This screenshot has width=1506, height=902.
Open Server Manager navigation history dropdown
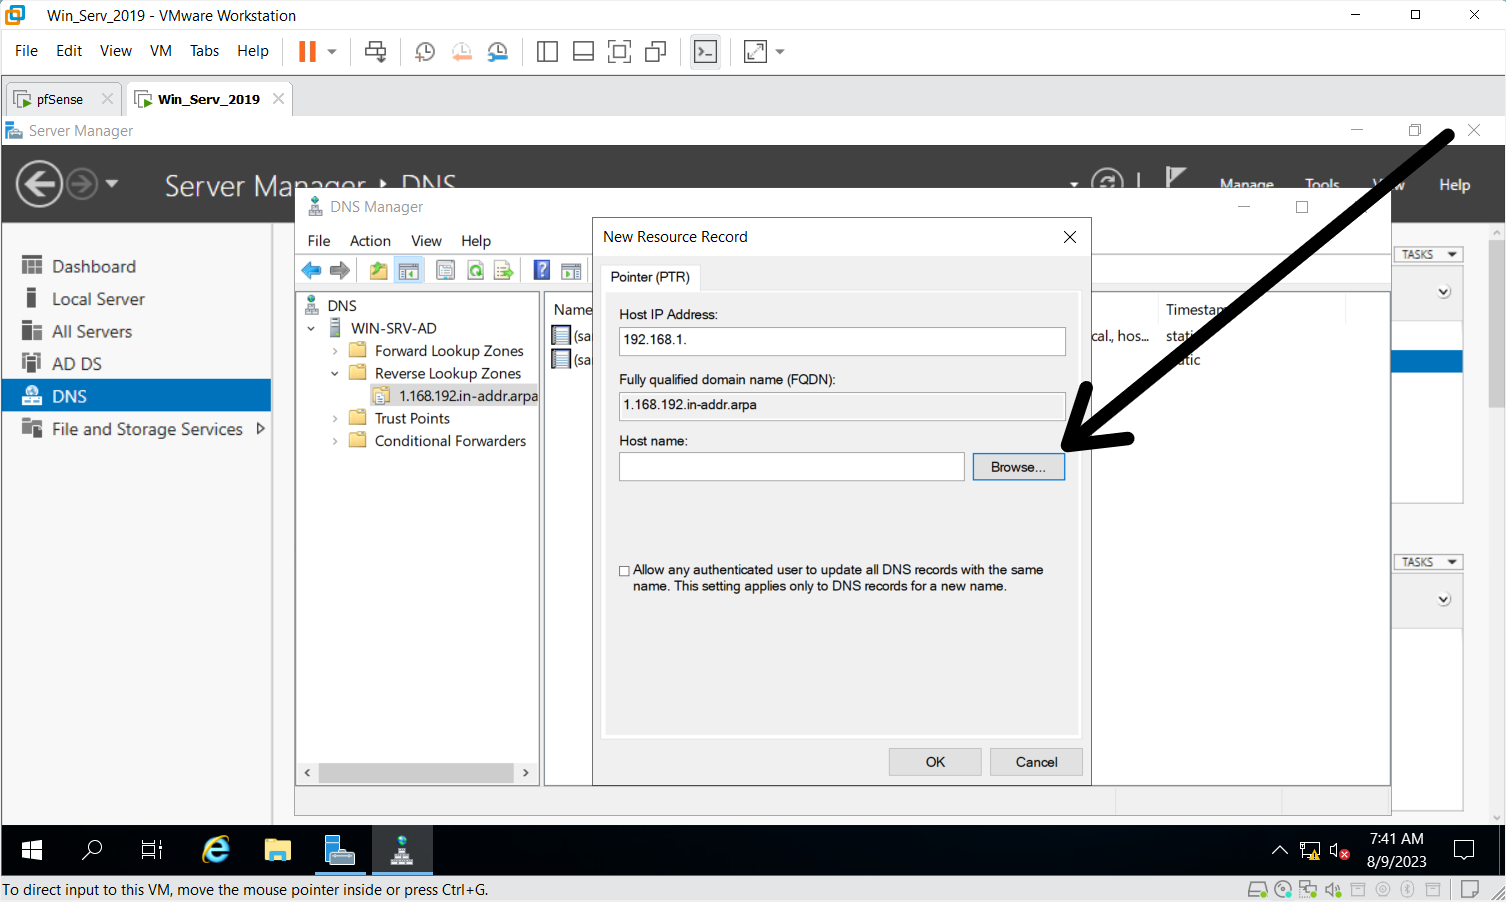(x=112, y=184)
